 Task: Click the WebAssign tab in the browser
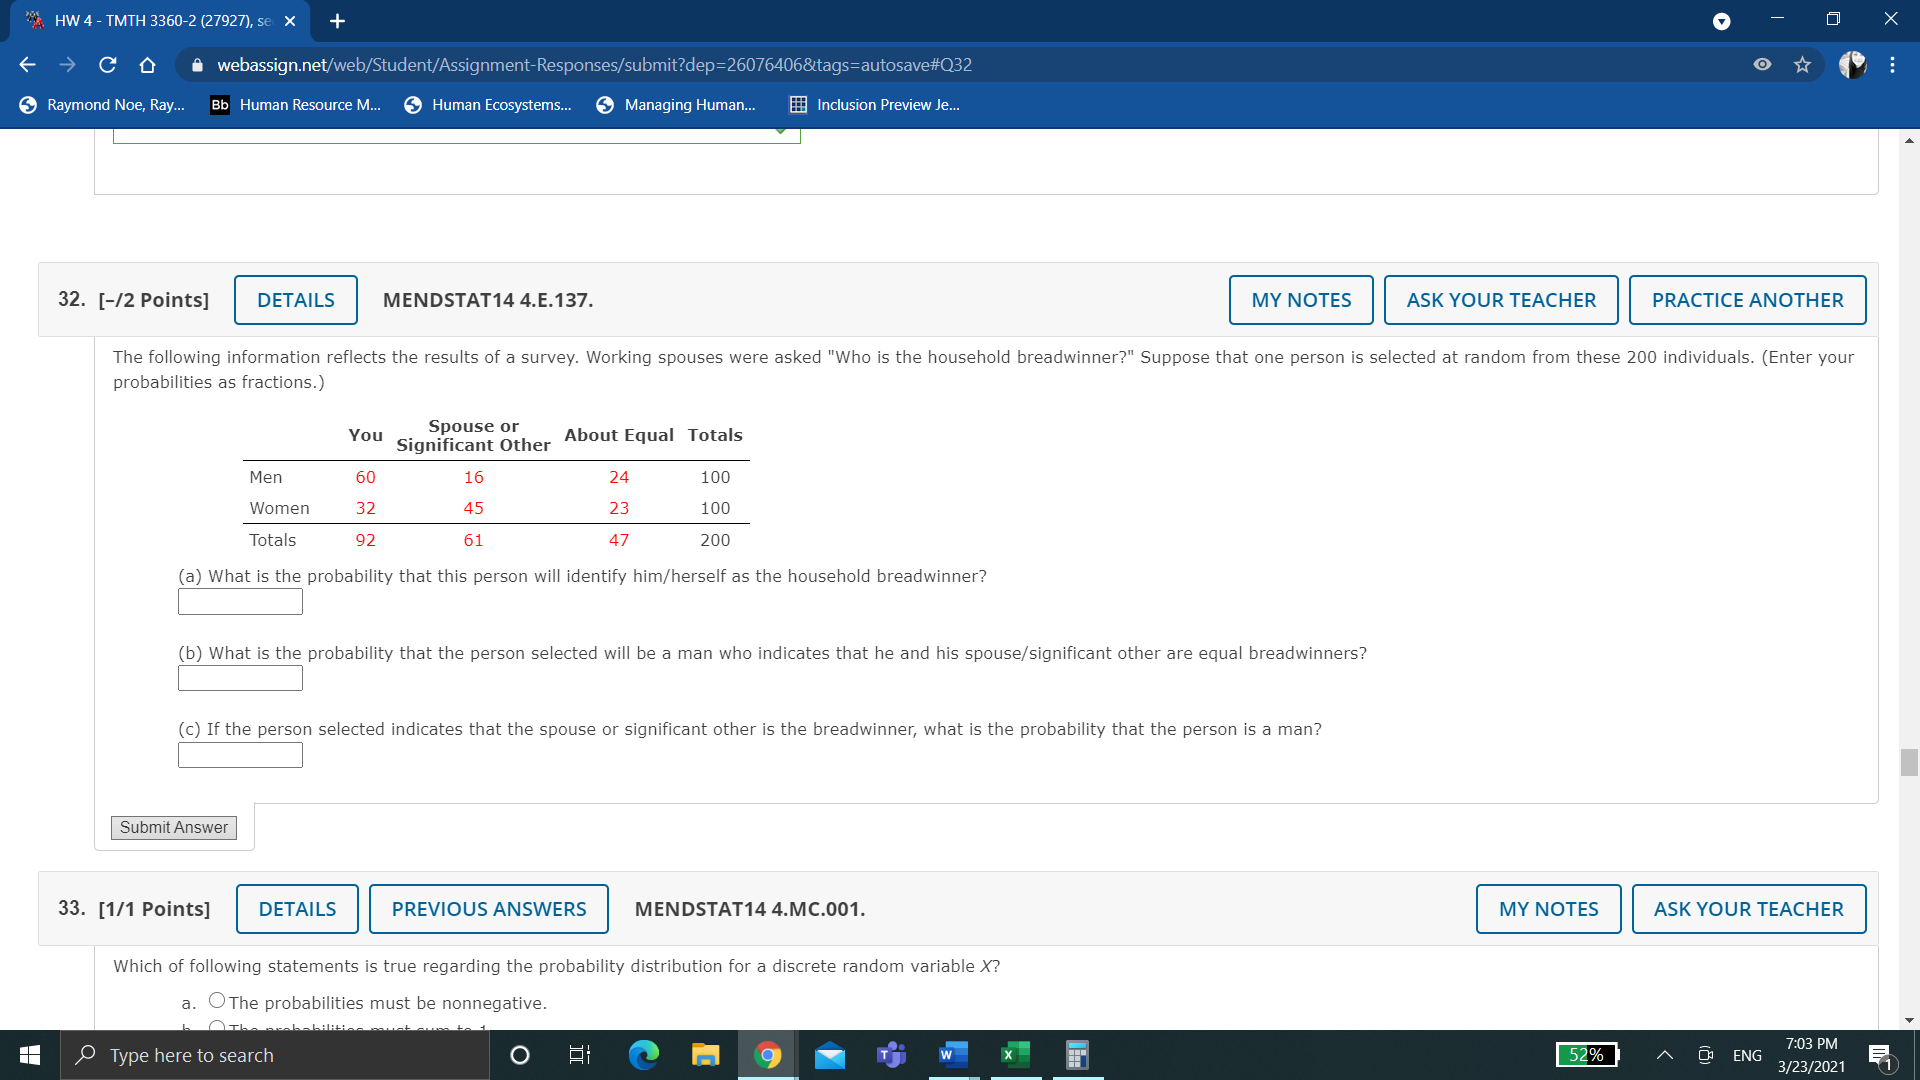click(x=150, y=20)
